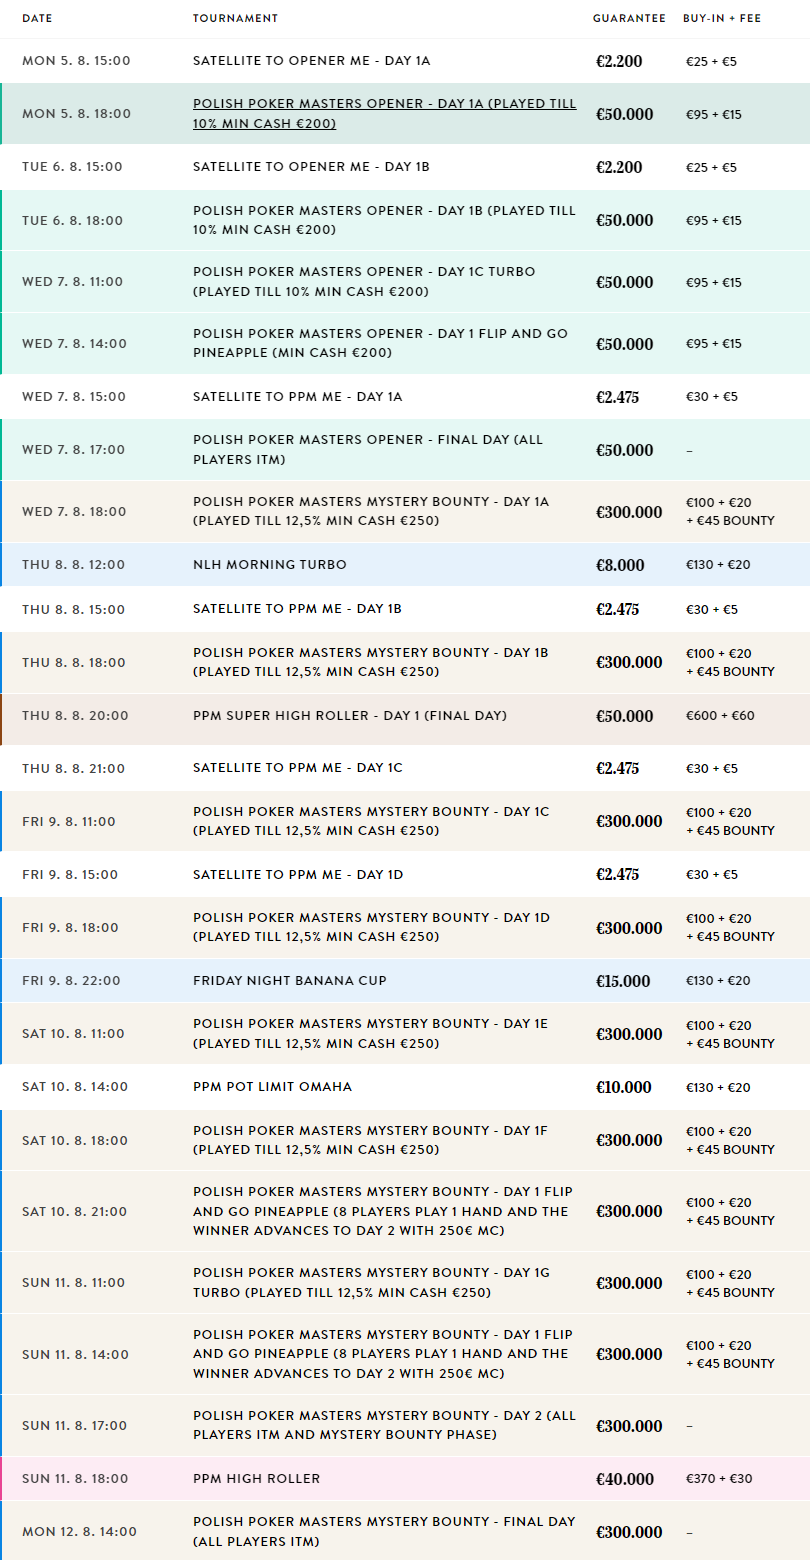Click the €15.000 guarantee amount

624,981
